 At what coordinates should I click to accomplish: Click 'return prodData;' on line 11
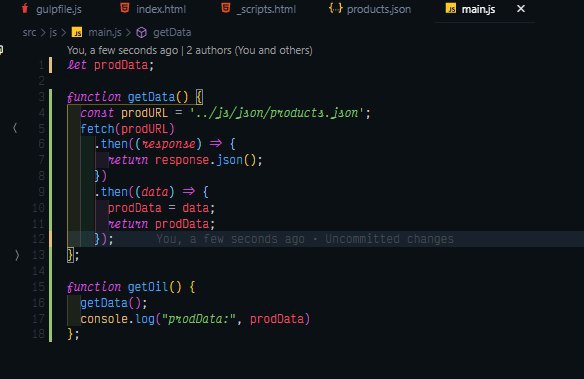(161, 224)
